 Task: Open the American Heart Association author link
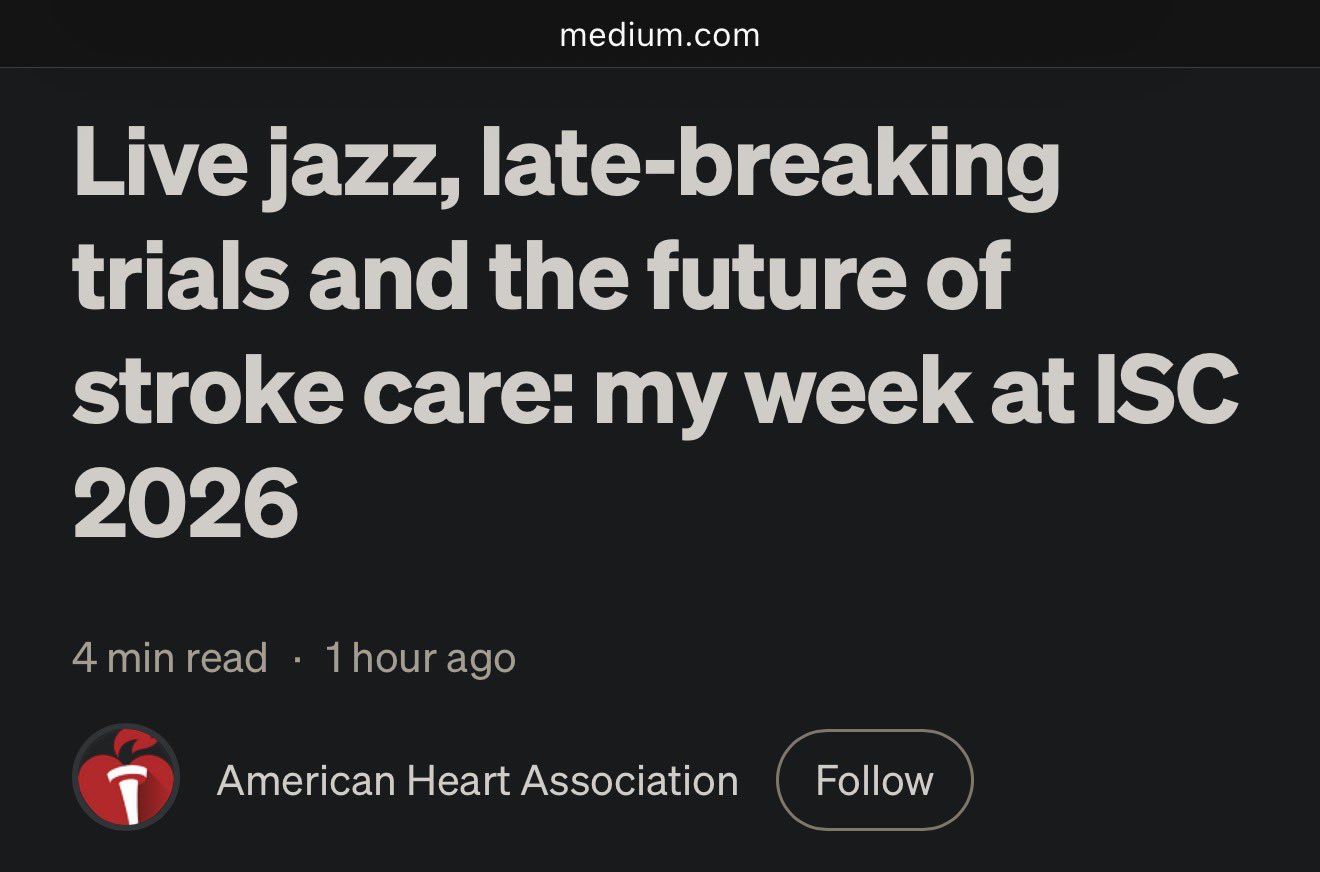tap(477, 781)
